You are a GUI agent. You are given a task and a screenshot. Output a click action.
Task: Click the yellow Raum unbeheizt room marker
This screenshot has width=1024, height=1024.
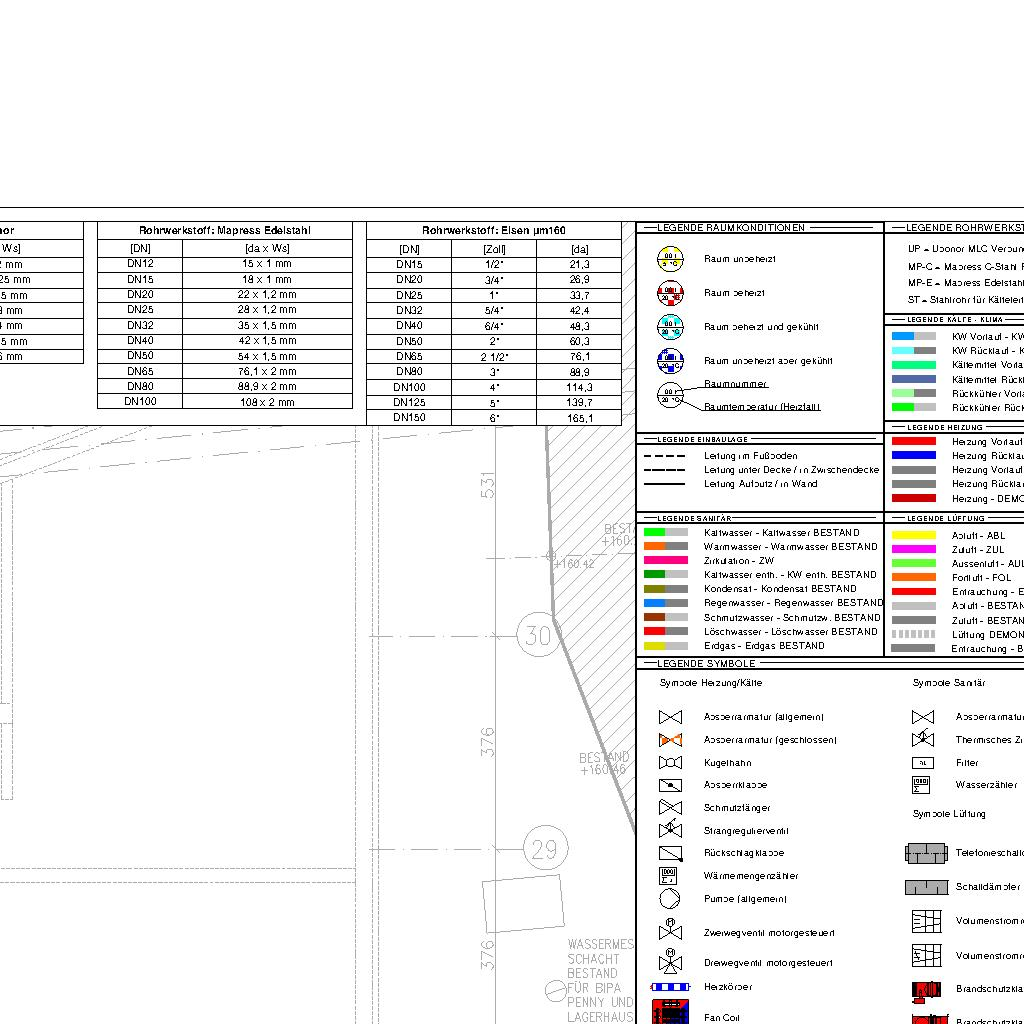(670, 260)
